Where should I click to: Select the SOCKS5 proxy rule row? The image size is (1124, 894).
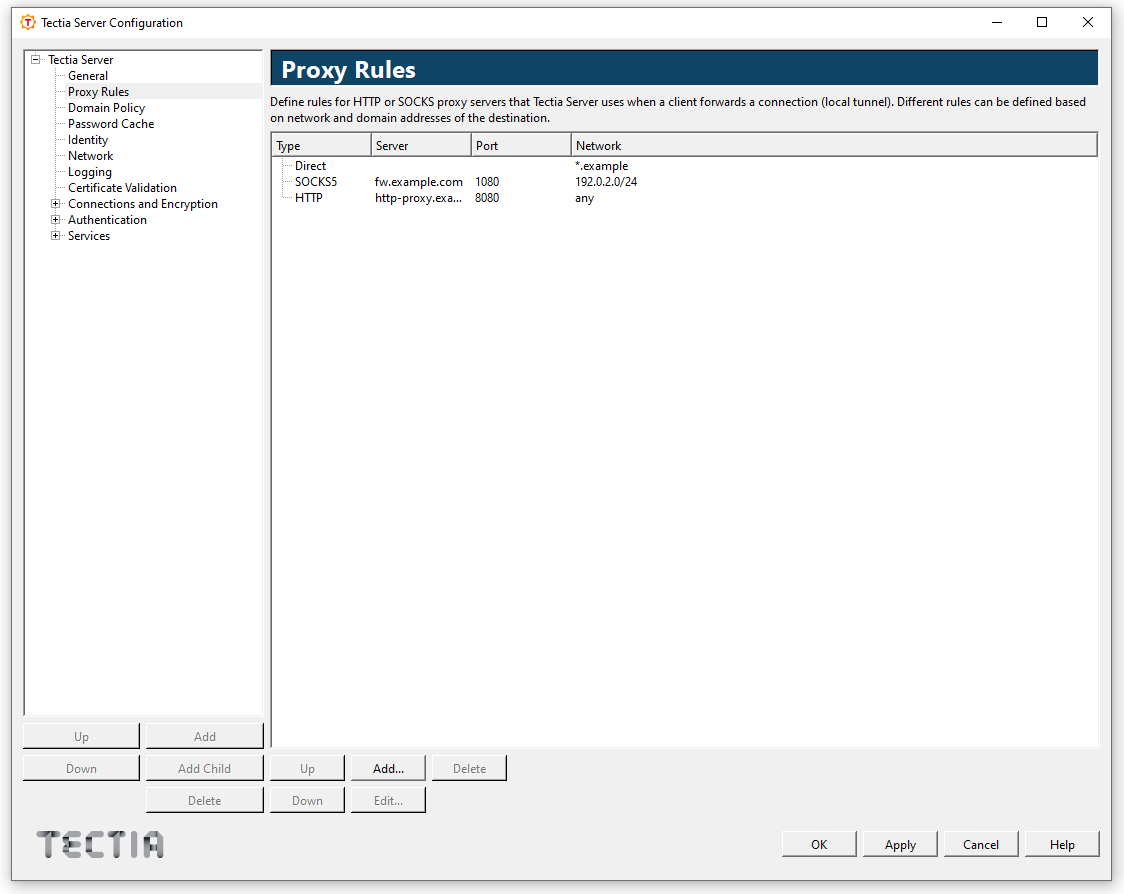coord(685,182)
